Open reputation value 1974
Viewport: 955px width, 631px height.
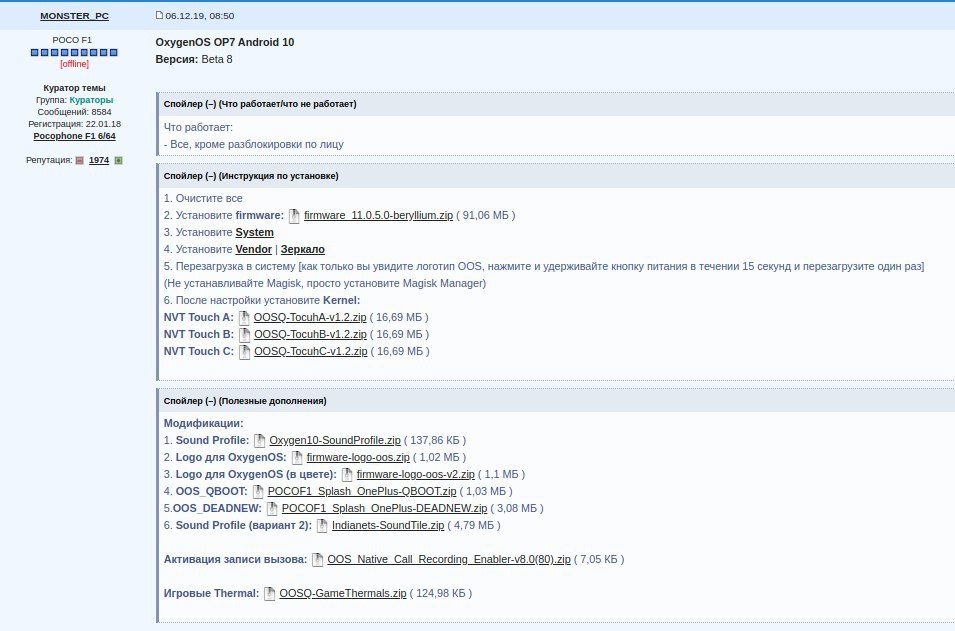99,160
